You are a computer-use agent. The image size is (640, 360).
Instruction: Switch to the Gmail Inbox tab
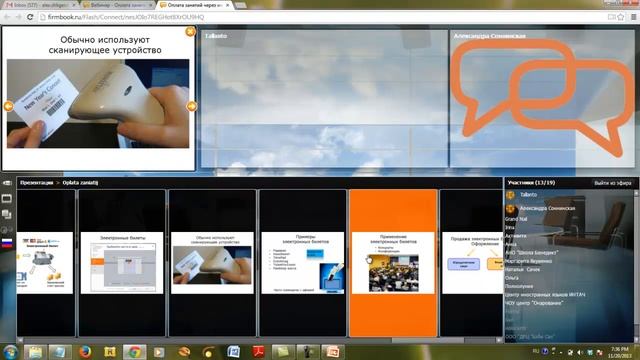(x=41, y=5)
